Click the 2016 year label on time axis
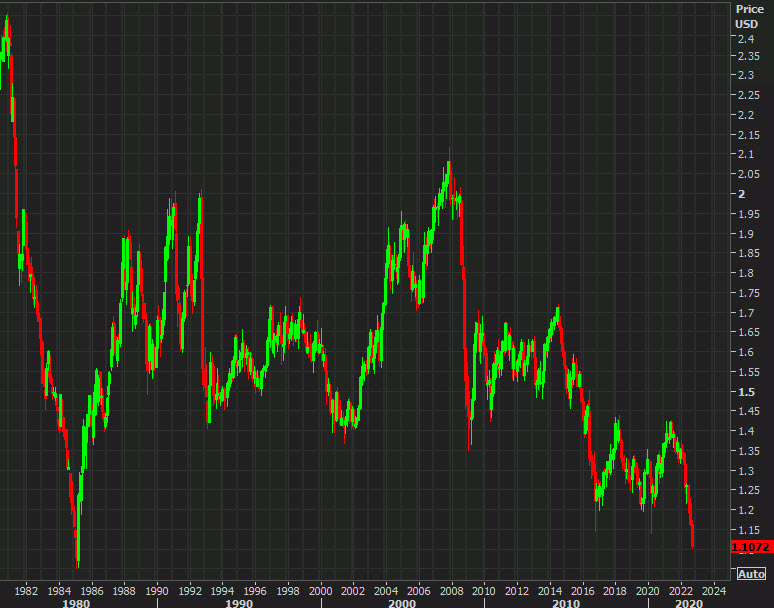This screenshot has width=774, height=608. (582, 591)
